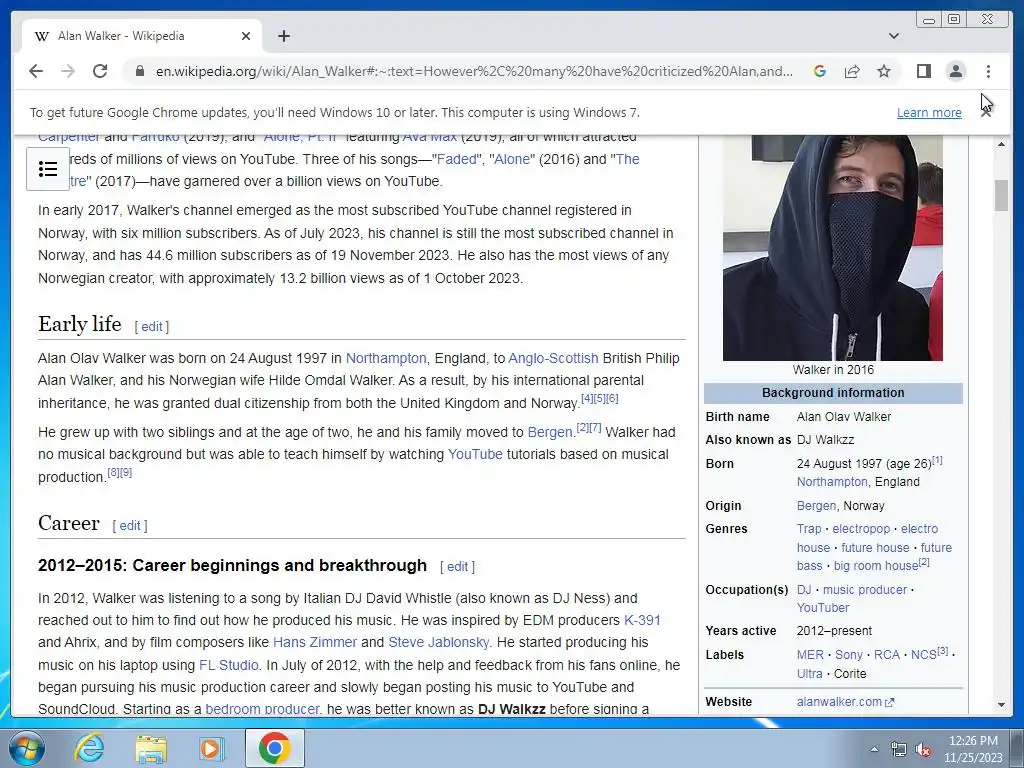Click the vertical scrollbar thumb
The width and height of the screenshot is (1024, 768).
click(x=1001, y=195)
